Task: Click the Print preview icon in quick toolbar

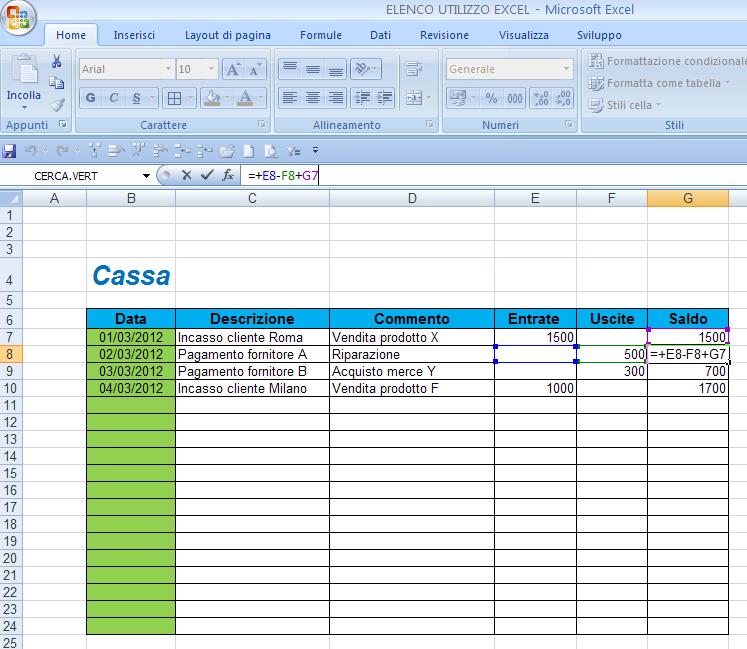Action: [x=271, y=151]
